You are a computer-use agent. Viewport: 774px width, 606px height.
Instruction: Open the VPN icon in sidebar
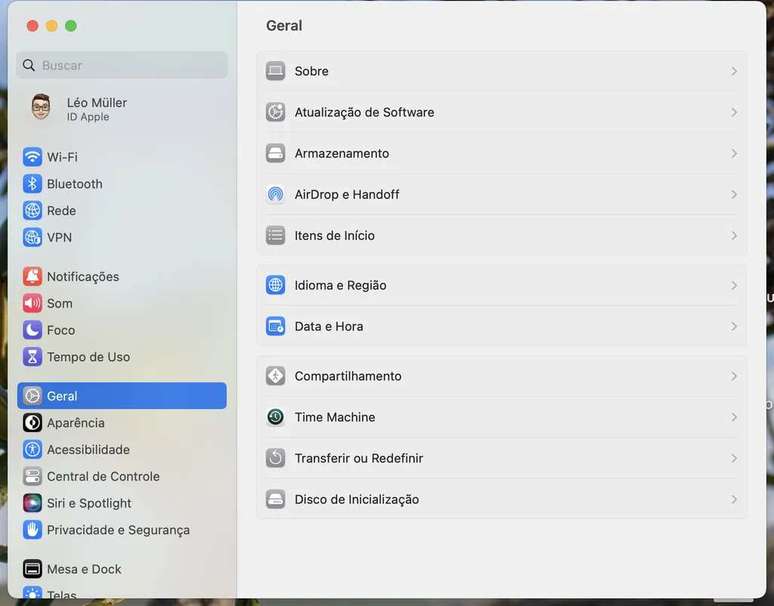click(33, 237)
